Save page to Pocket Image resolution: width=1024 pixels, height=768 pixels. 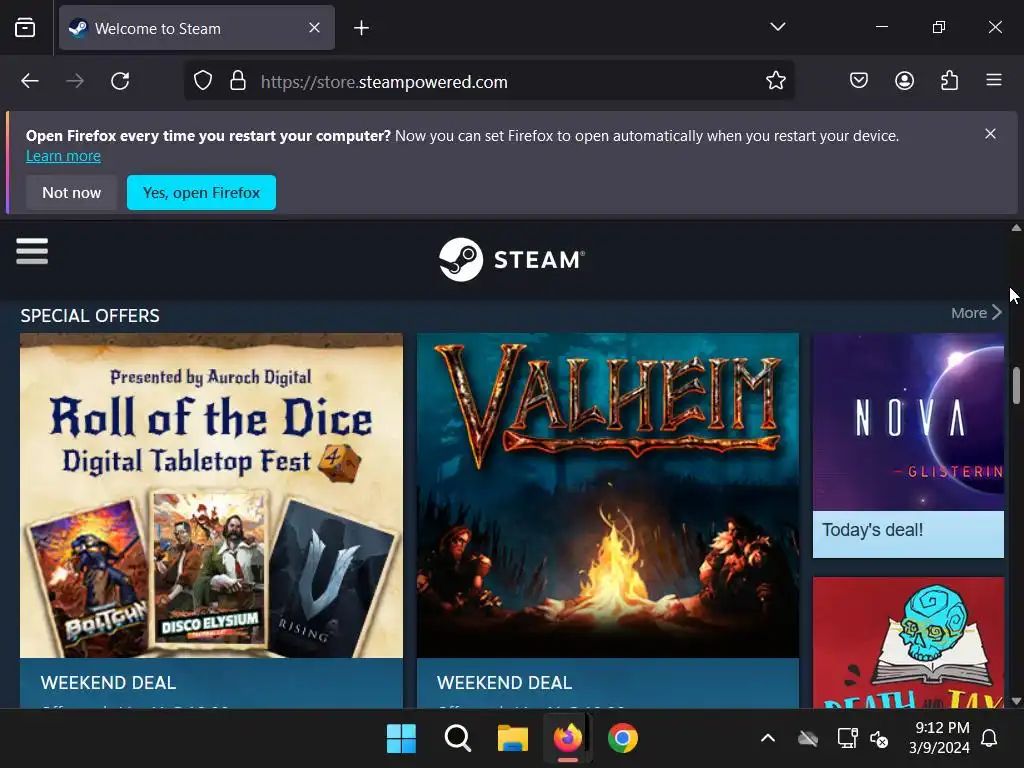tap(859, 80)
